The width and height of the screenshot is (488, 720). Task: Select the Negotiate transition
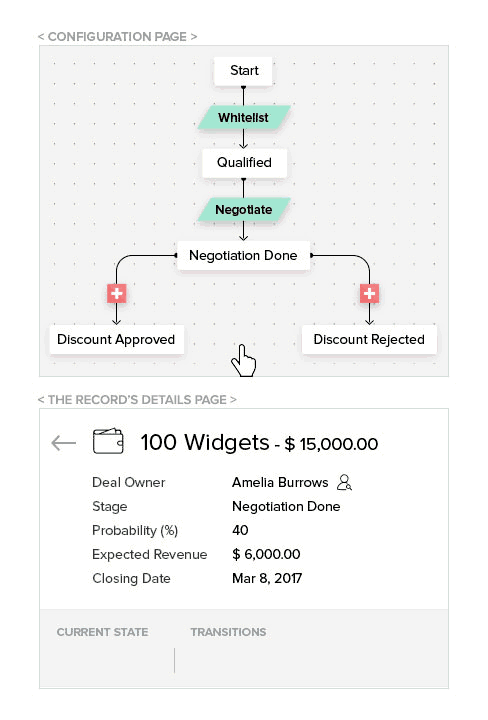click(244, 209)
